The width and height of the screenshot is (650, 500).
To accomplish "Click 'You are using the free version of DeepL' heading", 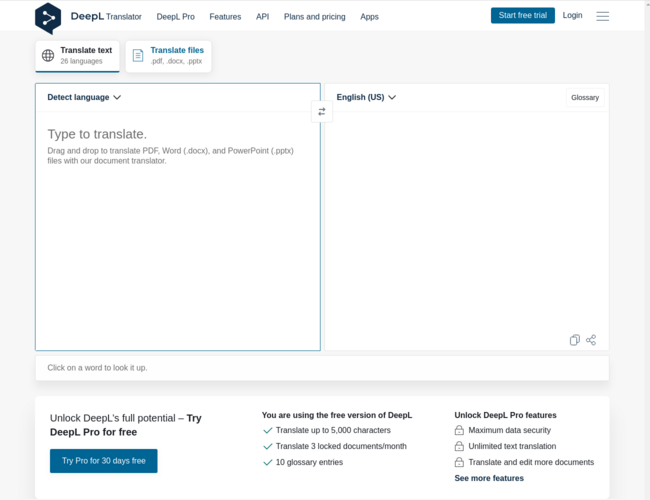I will 337,415.
